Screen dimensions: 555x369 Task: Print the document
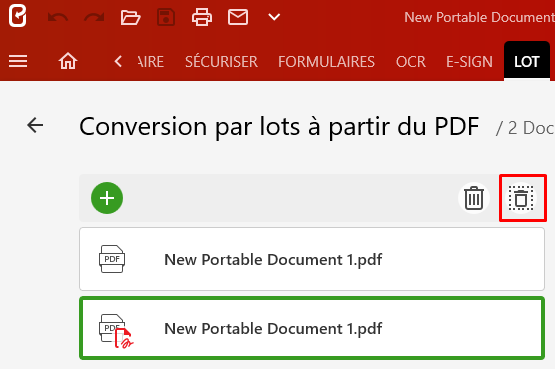(x=202, y=17)
